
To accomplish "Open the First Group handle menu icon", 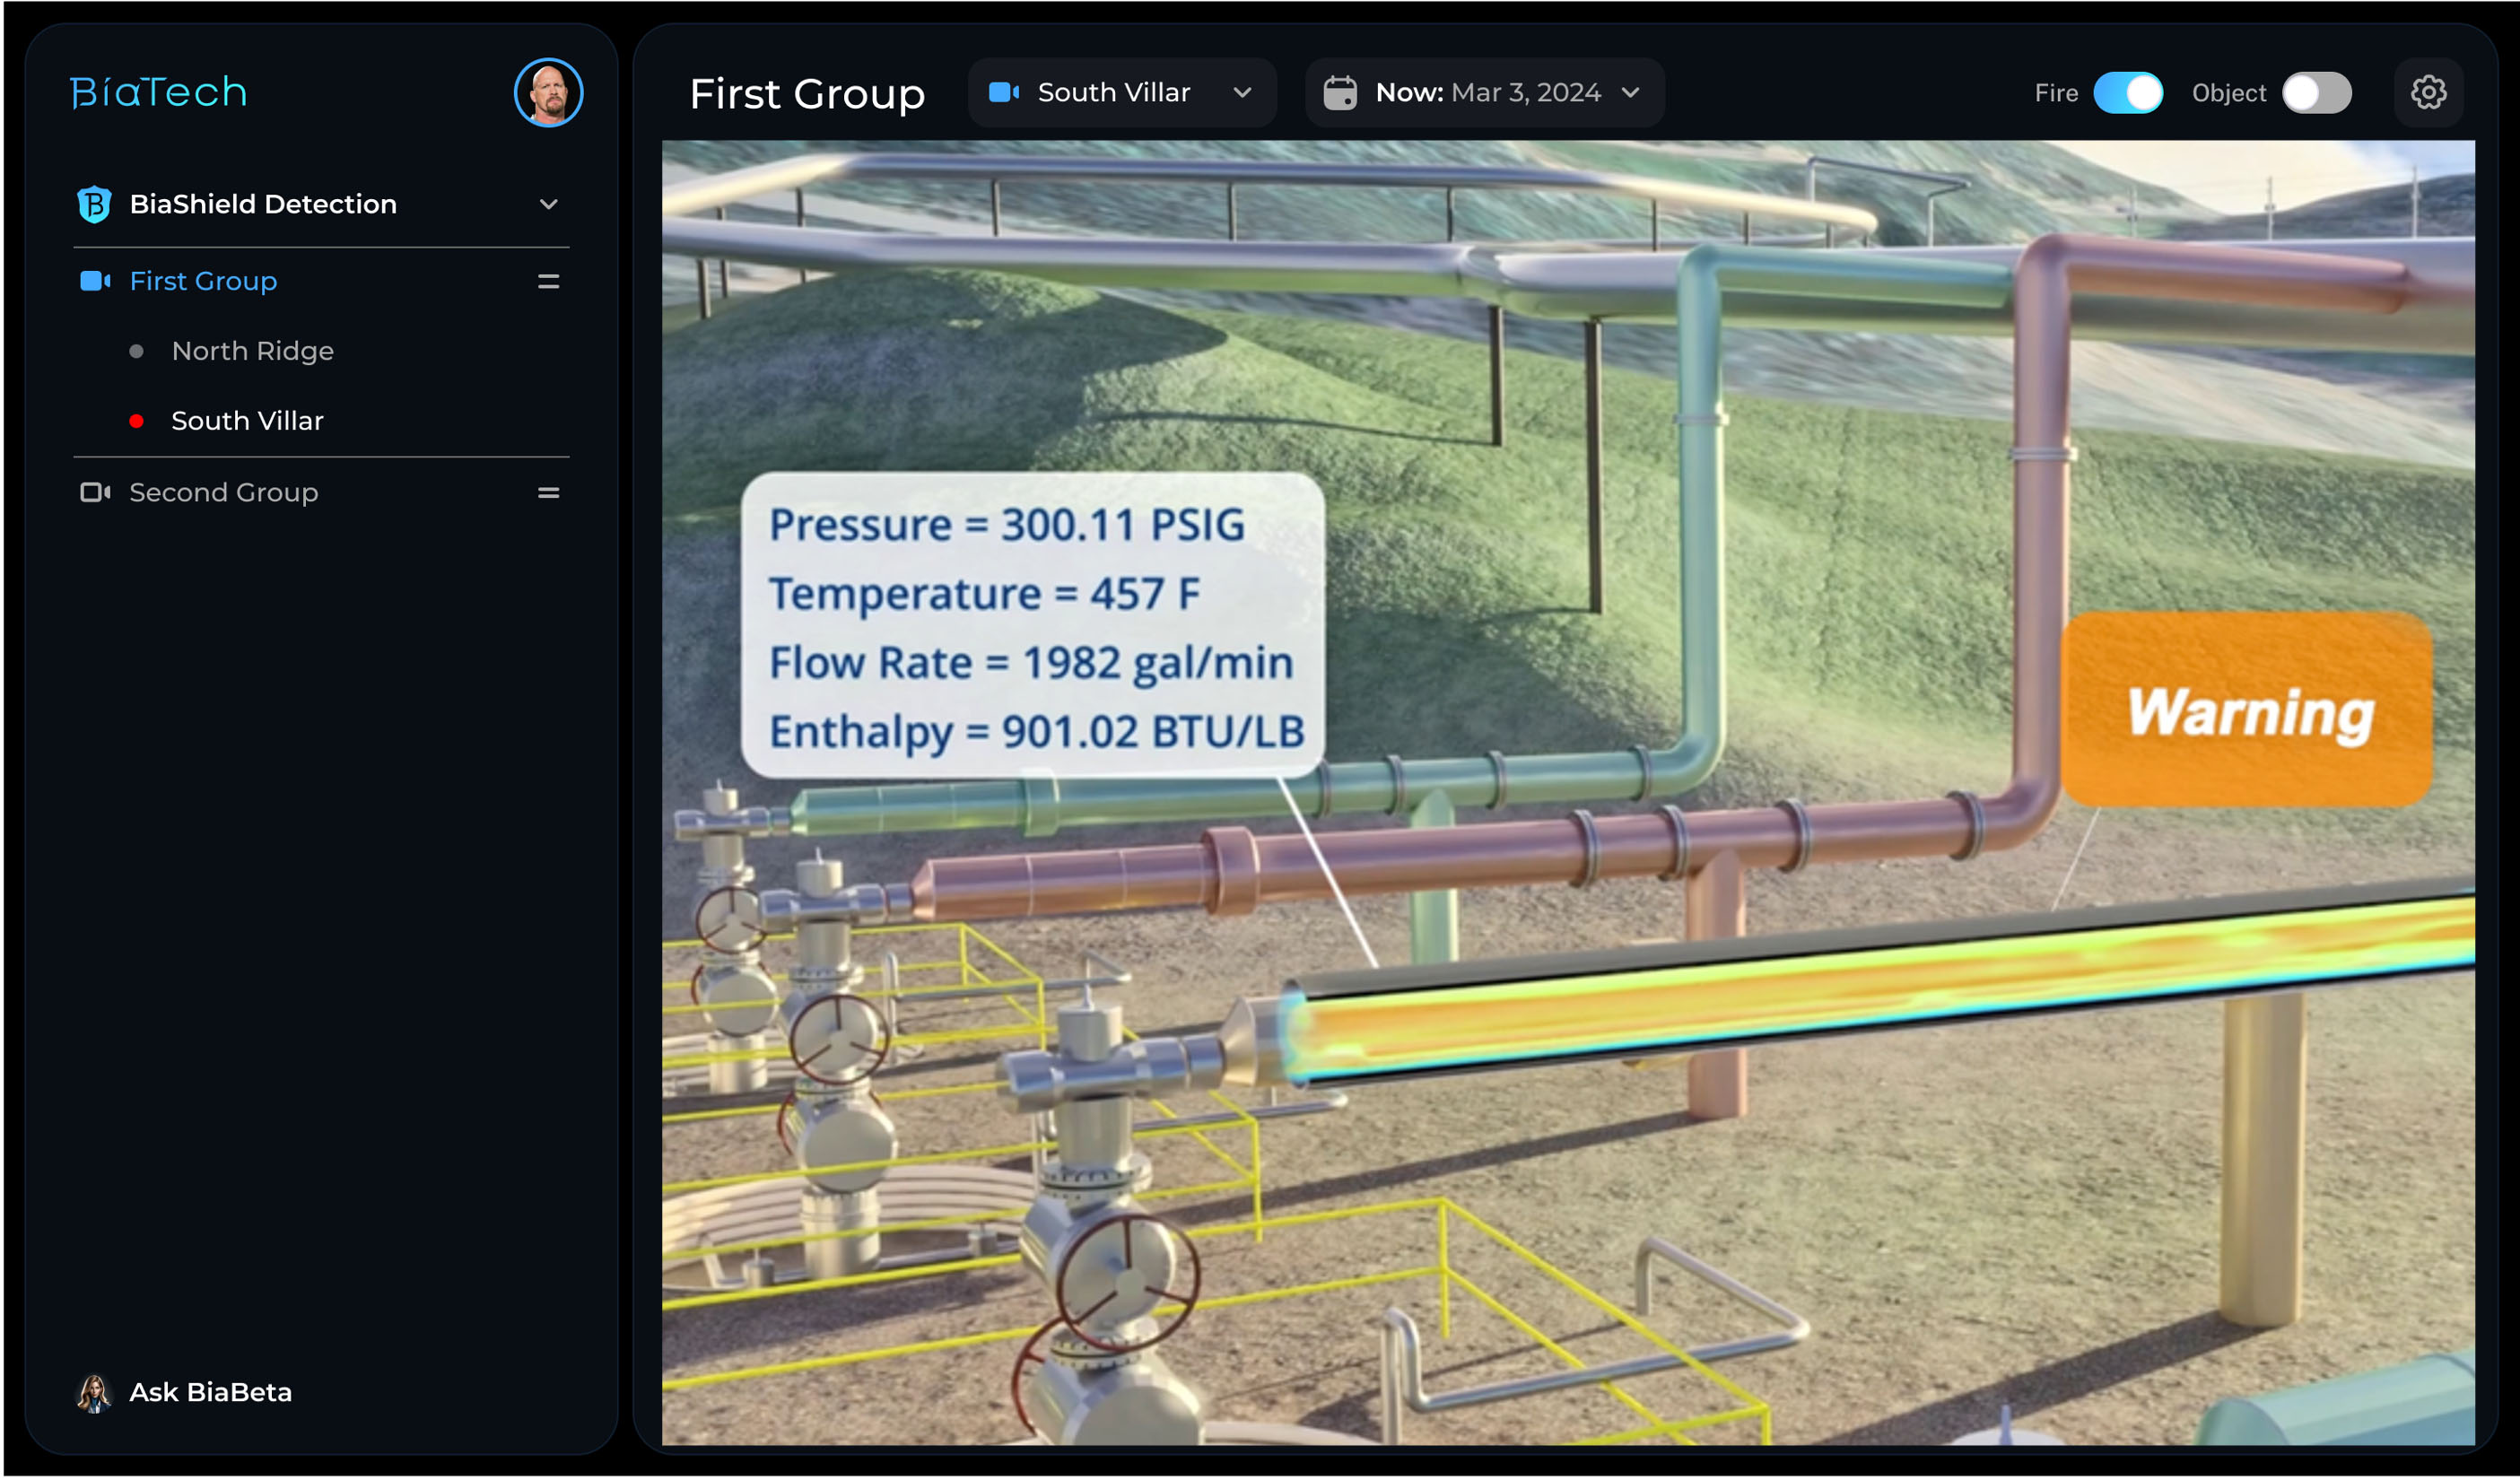I will click(548, 282).
